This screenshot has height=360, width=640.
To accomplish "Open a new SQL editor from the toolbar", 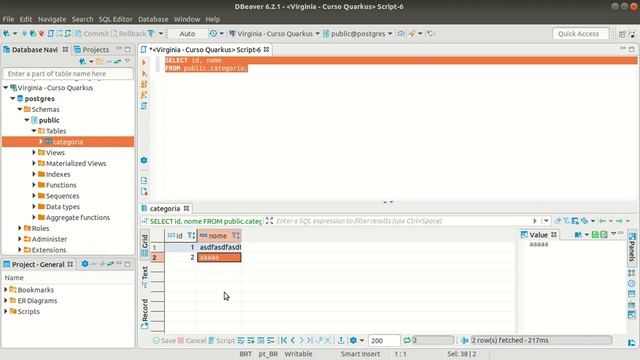I will pos(51,33).
